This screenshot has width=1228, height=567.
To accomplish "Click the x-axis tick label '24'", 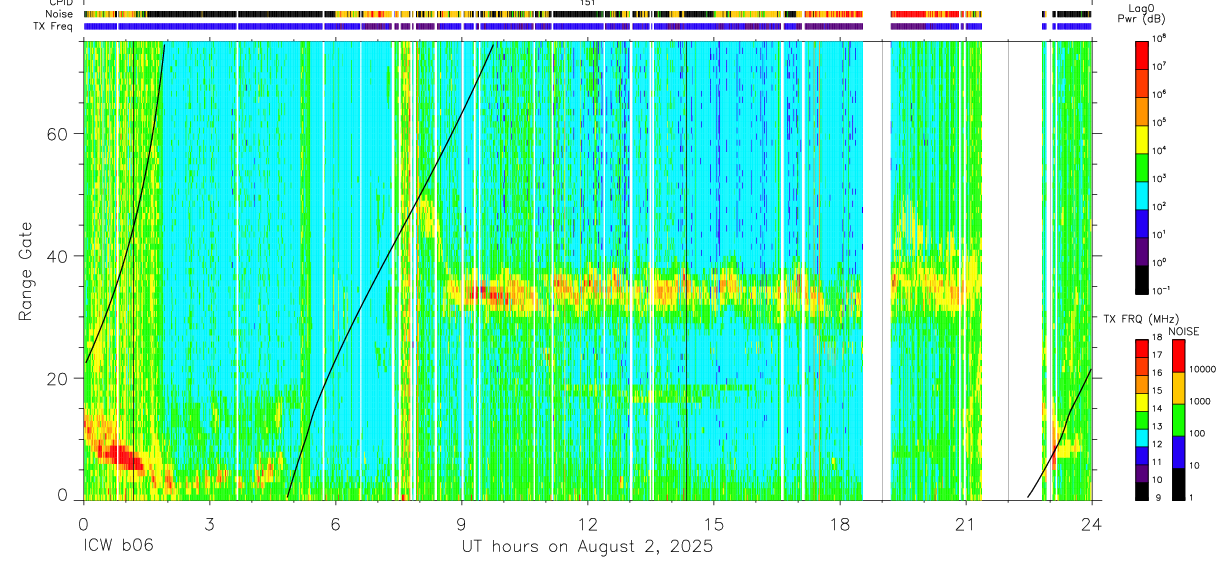I will 1091,524.
